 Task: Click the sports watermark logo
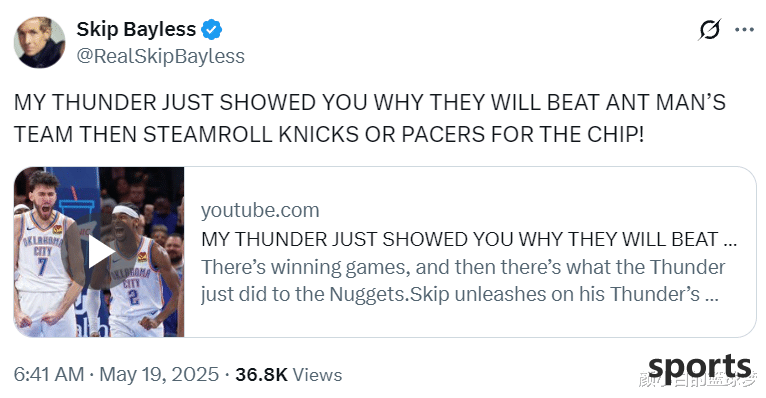699,367
